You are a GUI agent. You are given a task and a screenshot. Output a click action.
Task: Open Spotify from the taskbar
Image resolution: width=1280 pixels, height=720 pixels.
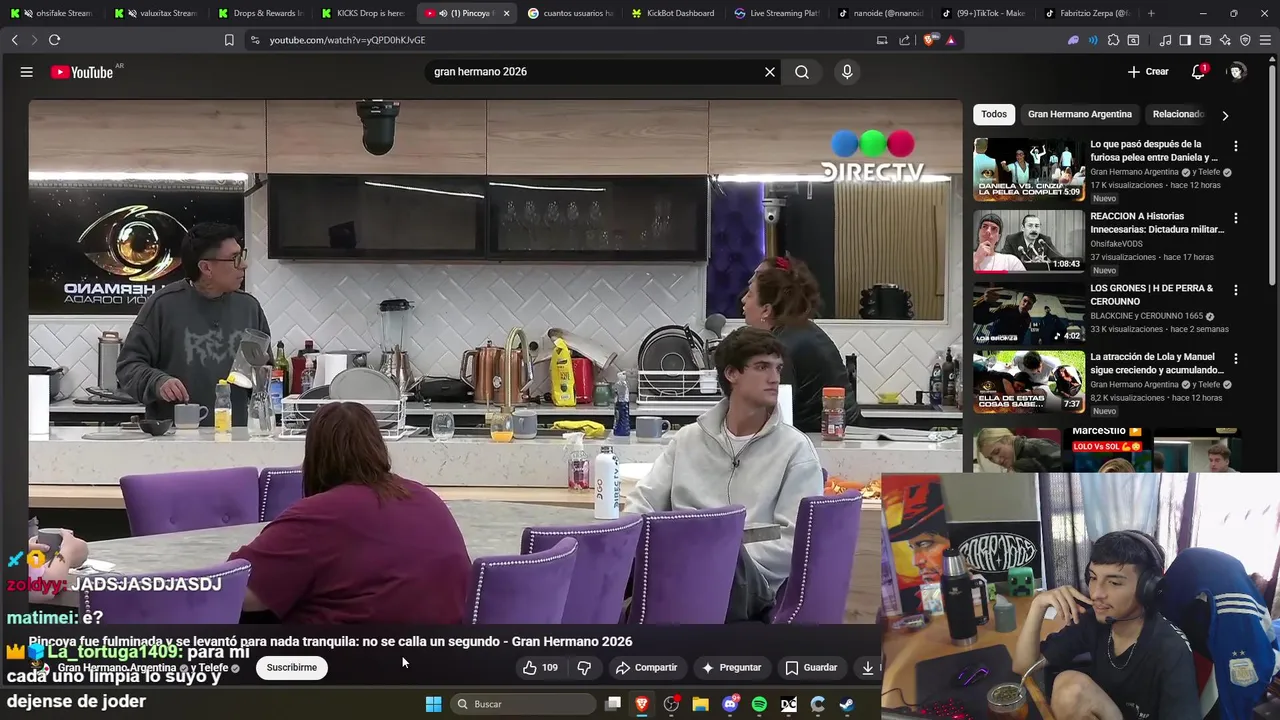pos(759,704)
